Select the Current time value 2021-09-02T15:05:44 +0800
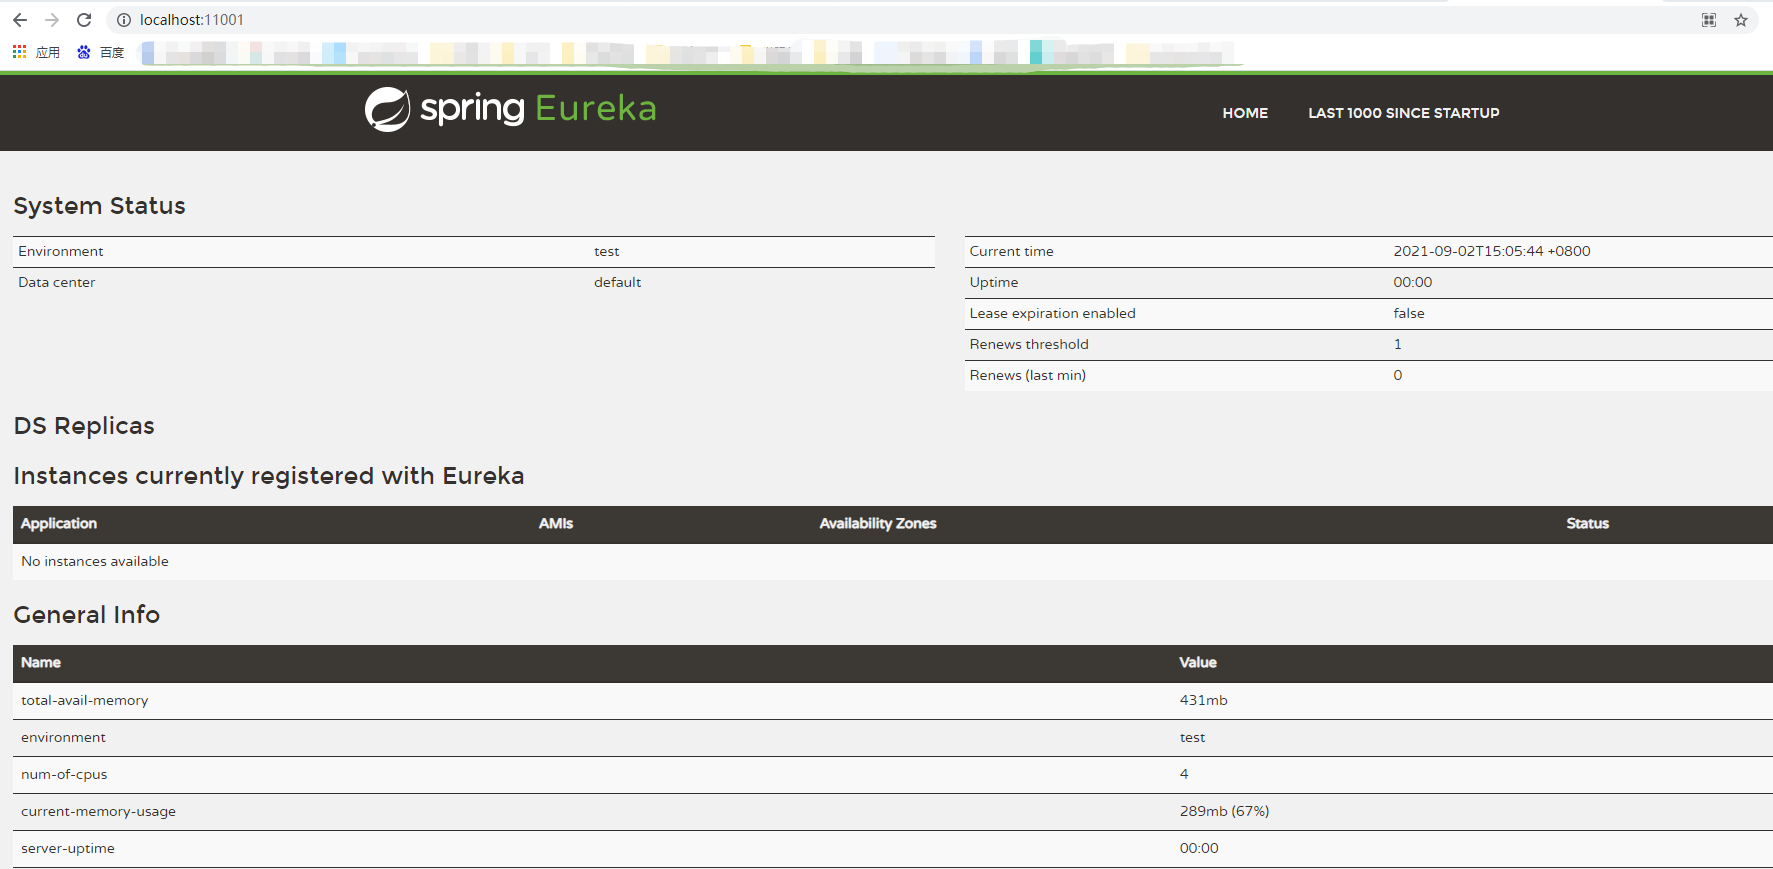 [x=1491, y=251]
